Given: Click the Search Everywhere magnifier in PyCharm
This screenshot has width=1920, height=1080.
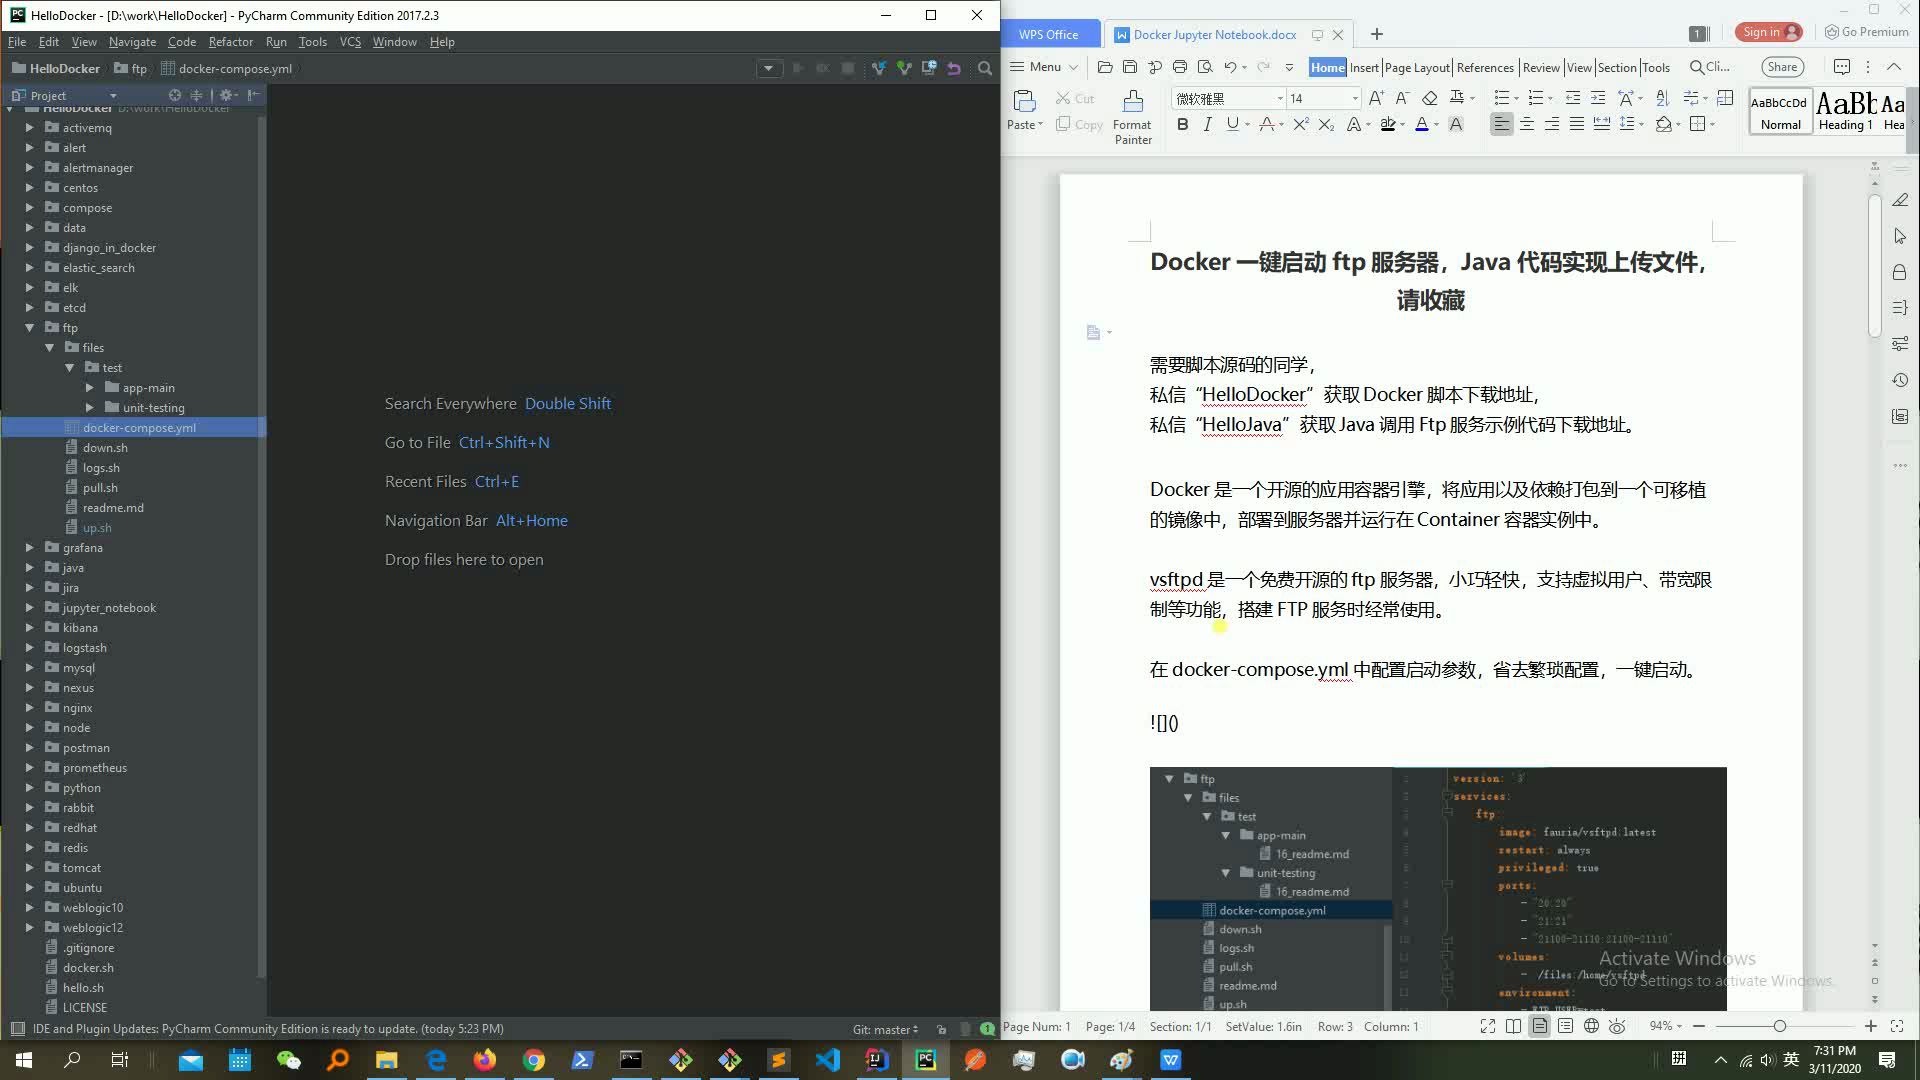Looking at the screenshot, I should coord(985,69).
